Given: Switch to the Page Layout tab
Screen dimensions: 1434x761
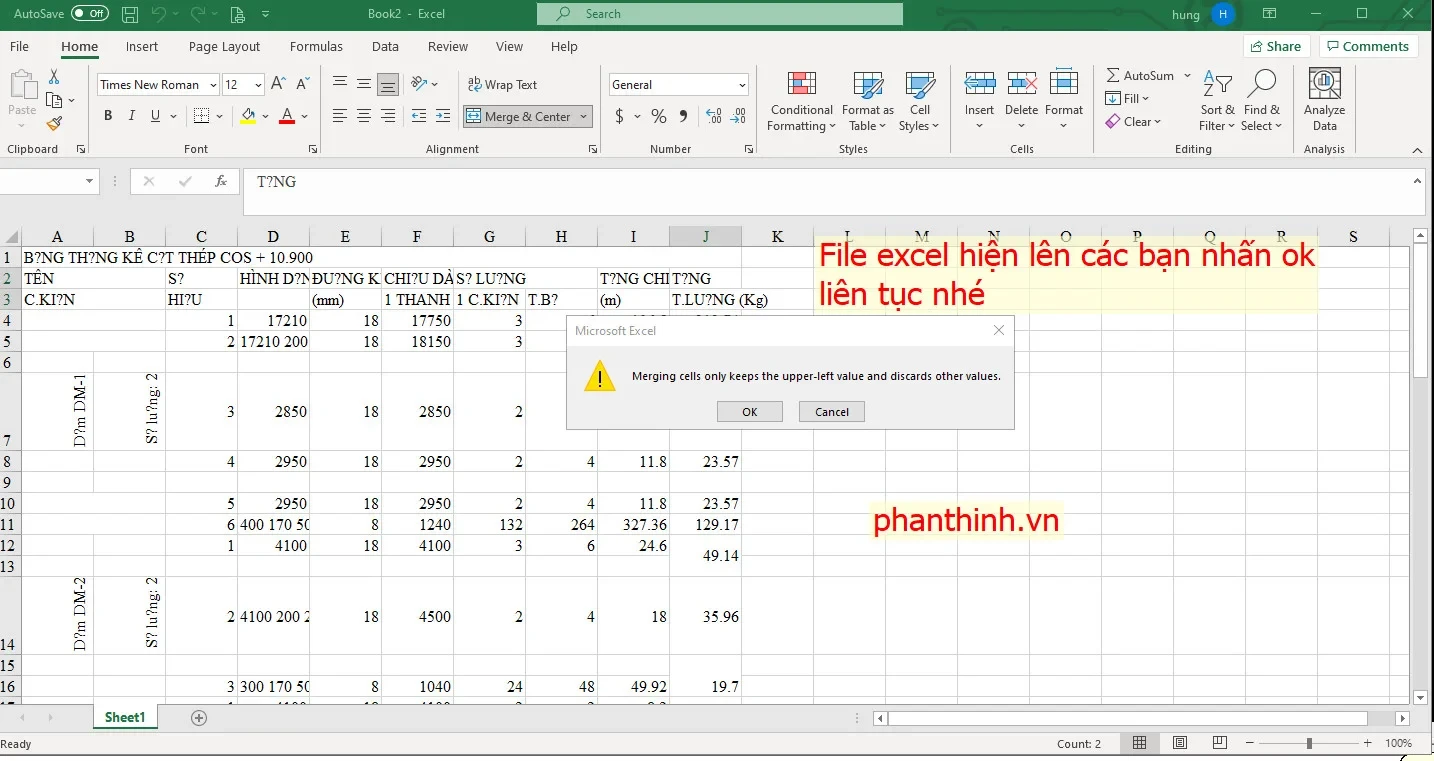Looking at the screenshot, I should [224, 46].
